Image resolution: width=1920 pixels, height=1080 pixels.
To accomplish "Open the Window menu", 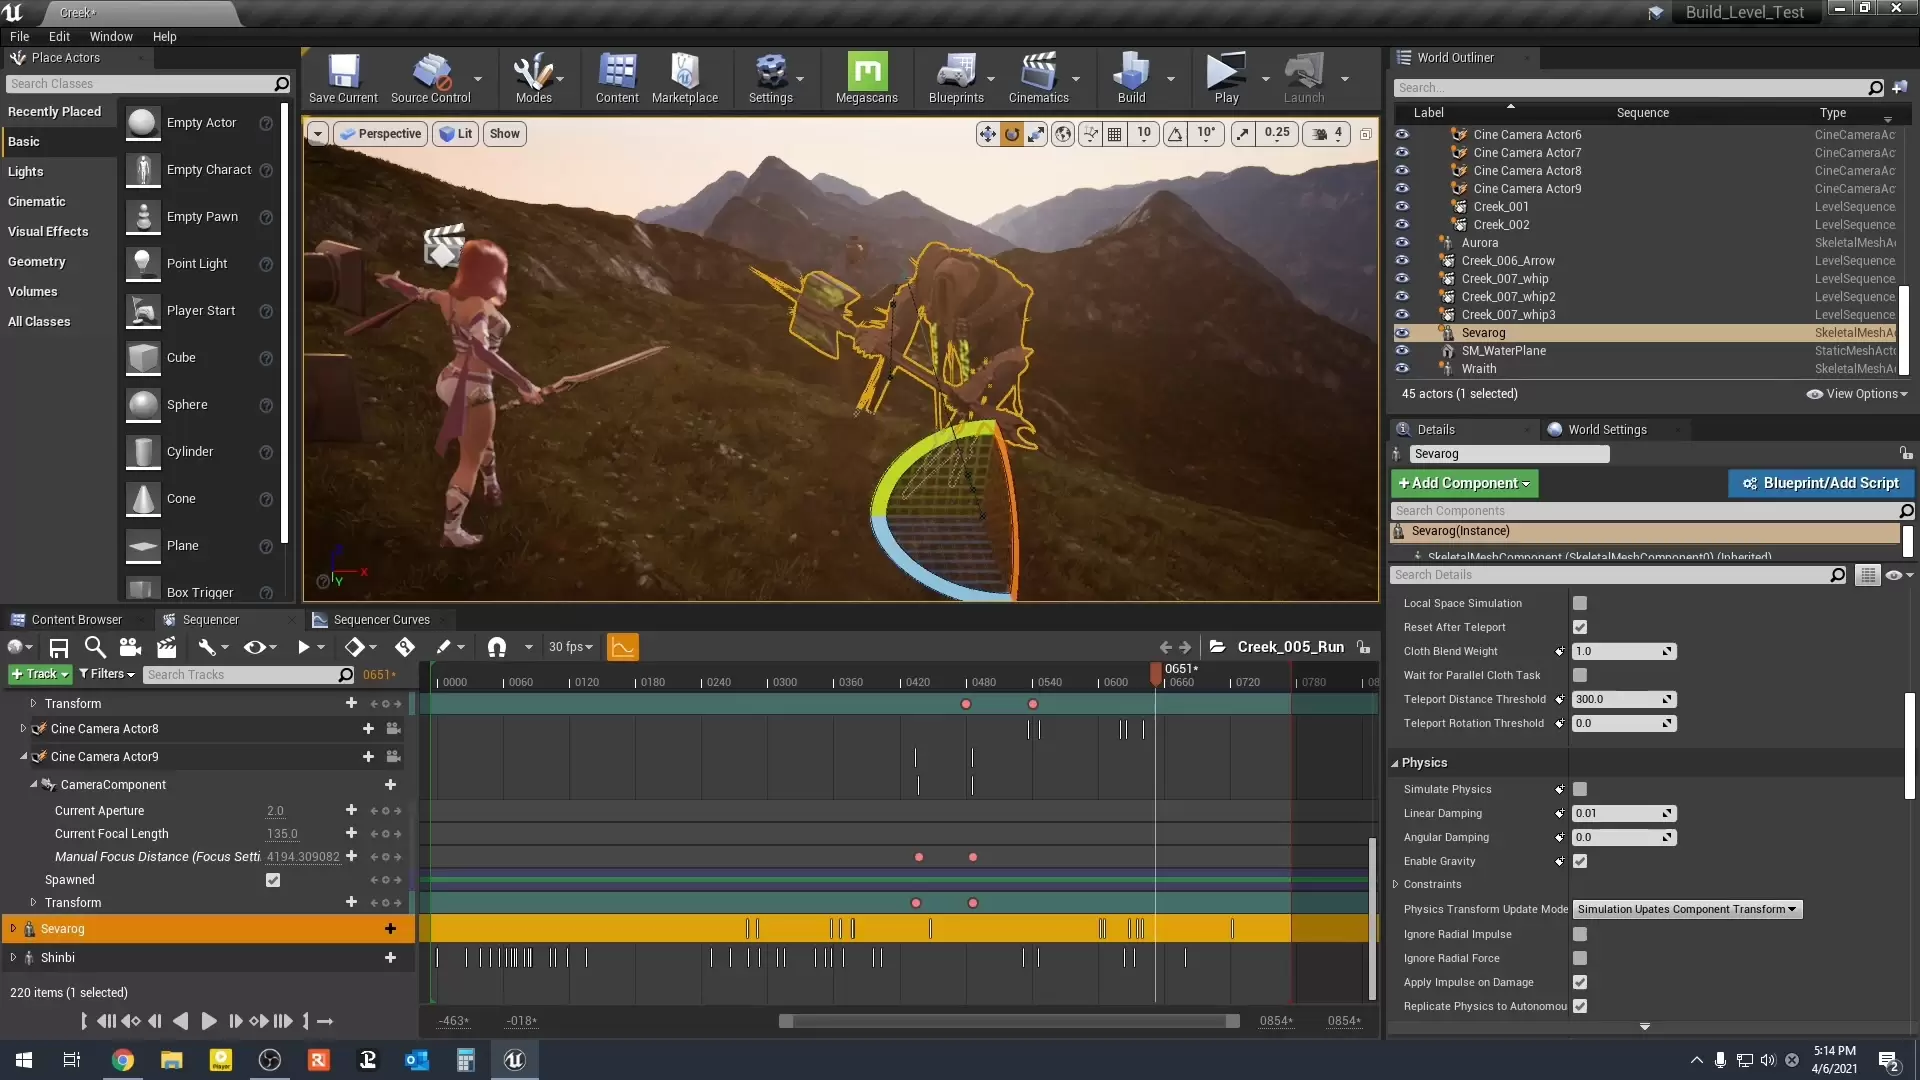I will [x=111, y=36].
